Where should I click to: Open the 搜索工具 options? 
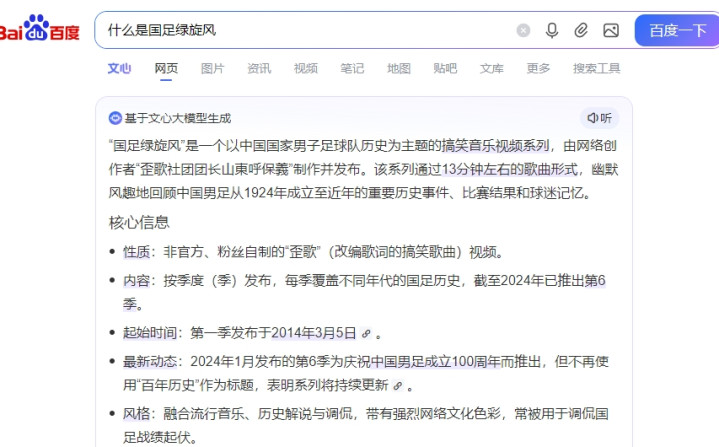597,68
